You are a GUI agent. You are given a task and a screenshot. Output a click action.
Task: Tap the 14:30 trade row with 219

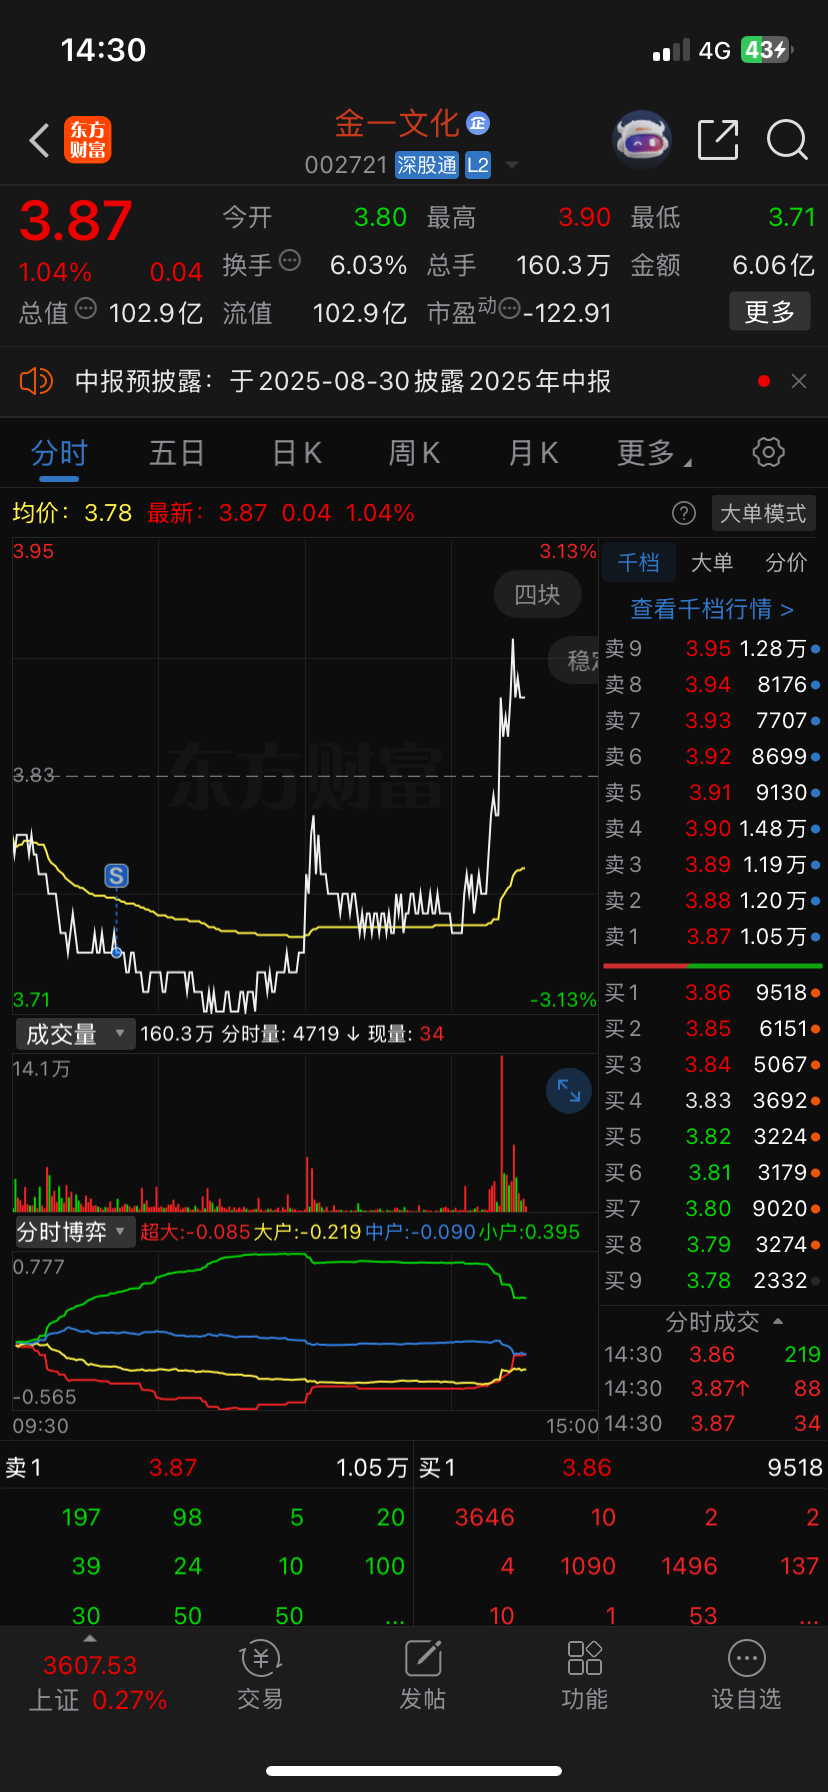[713, 1354]
